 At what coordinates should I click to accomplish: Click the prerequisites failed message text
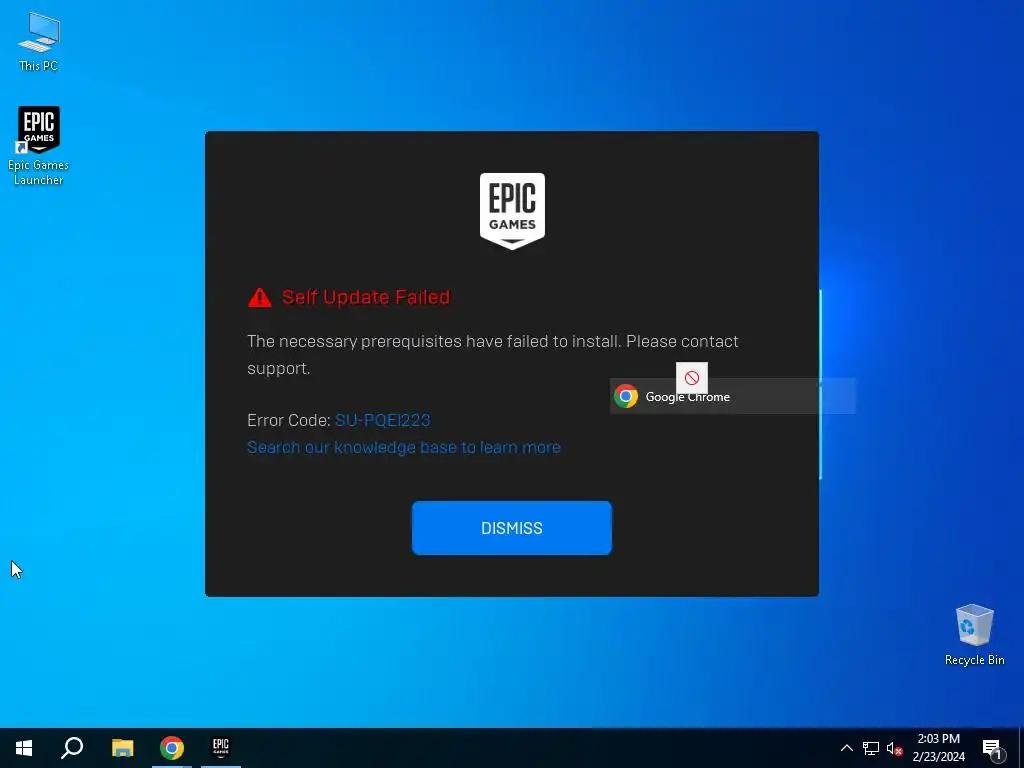[x=492, y=355]
